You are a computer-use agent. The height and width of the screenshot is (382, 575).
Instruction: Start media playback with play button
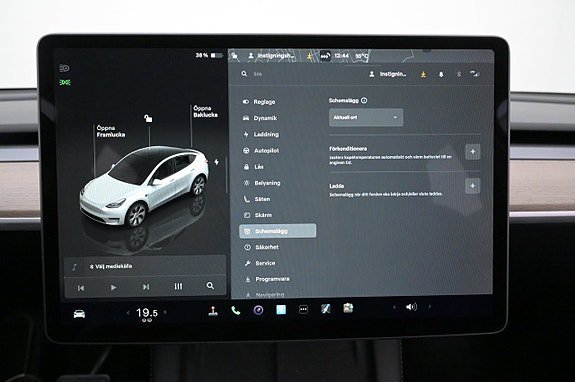pyautogui.click(x=113, y=287)
